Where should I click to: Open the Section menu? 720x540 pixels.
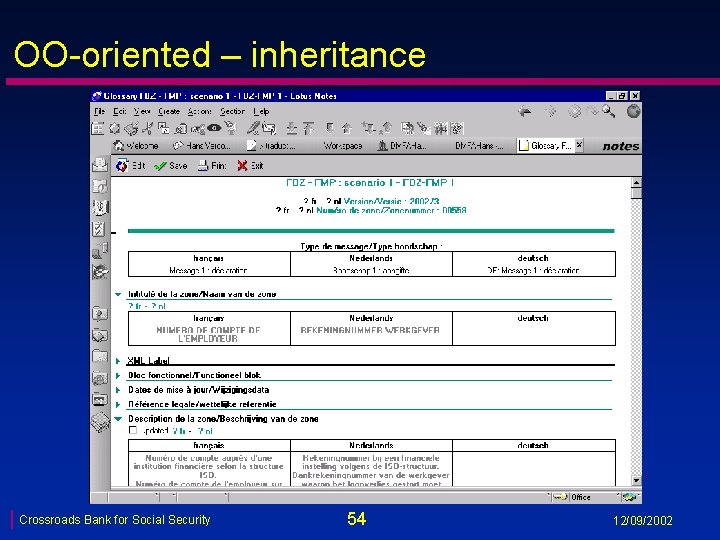tap(232, 111)
